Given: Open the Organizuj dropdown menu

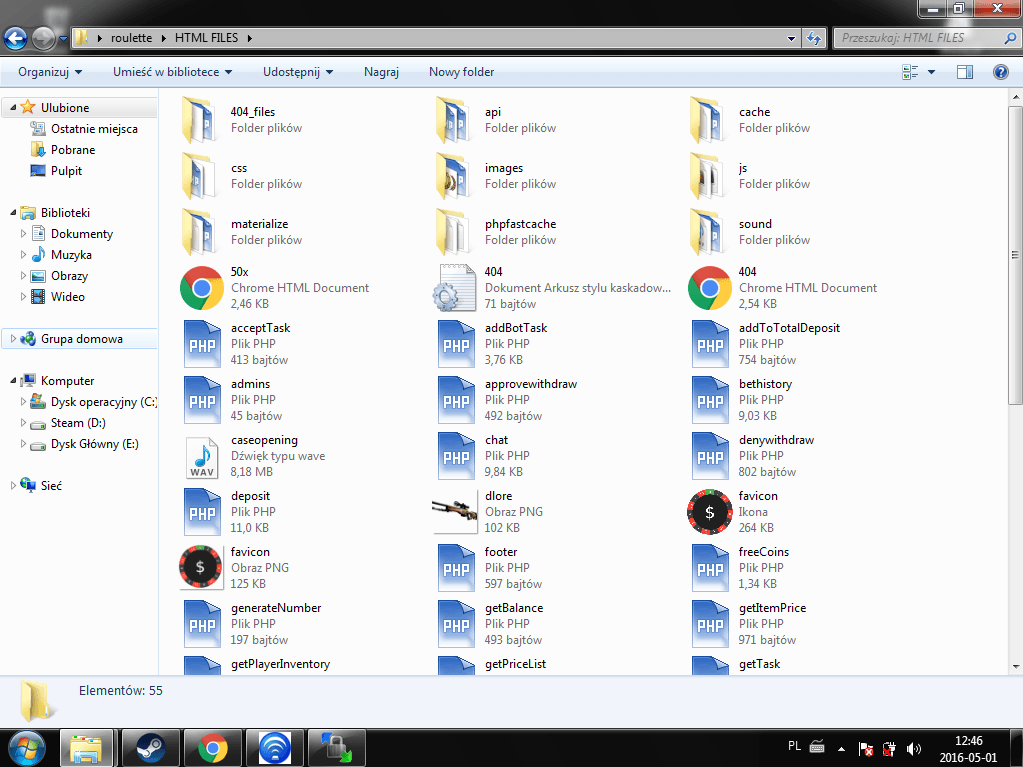Looking at the screenshot, I should pyautogui.click(x=50, y=72).
